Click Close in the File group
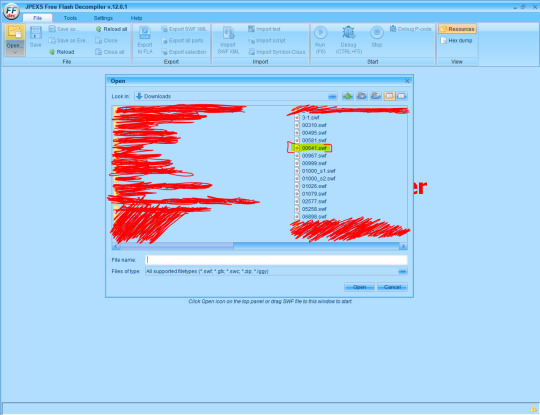Image resolution: width=540 pixels, height=415 pixels. coord(106,40)
